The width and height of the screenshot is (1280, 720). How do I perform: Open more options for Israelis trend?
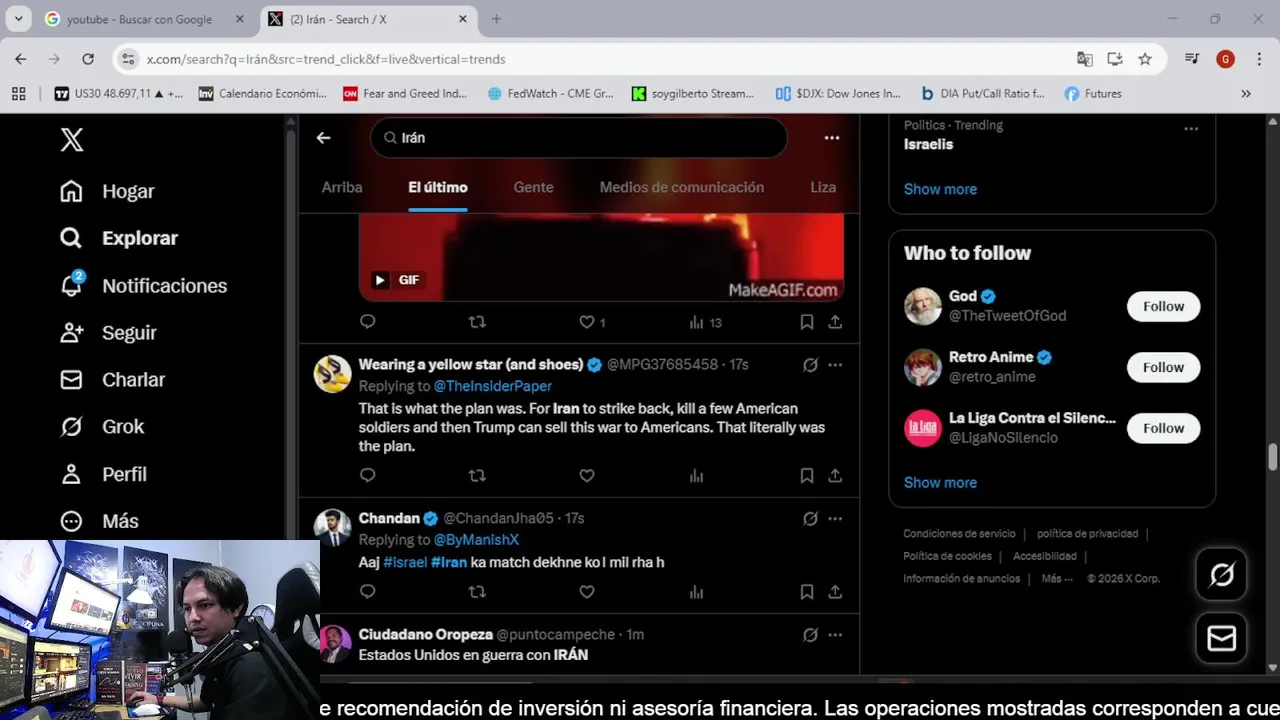point(1191,129)
